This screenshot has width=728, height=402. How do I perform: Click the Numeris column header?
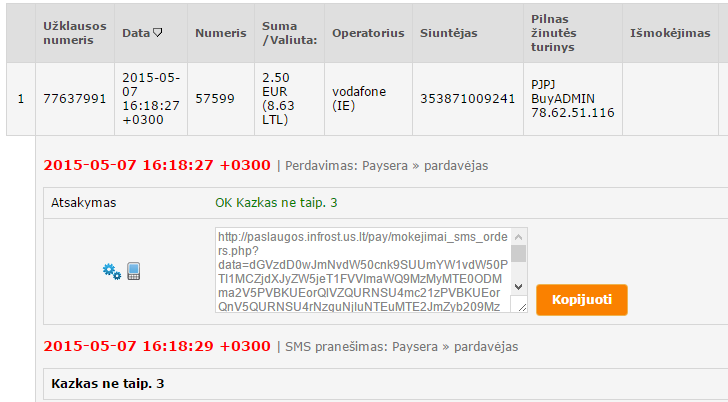point(221,33)
